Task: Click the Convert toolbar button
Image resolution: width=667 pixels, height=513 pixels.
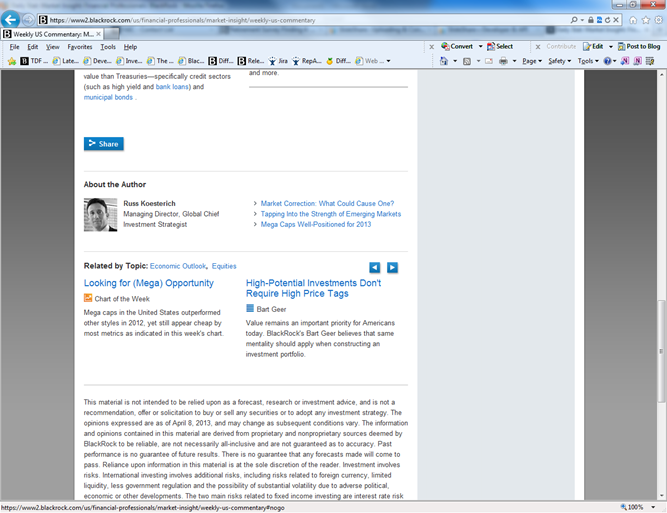Action: click(x=457, y=46)
